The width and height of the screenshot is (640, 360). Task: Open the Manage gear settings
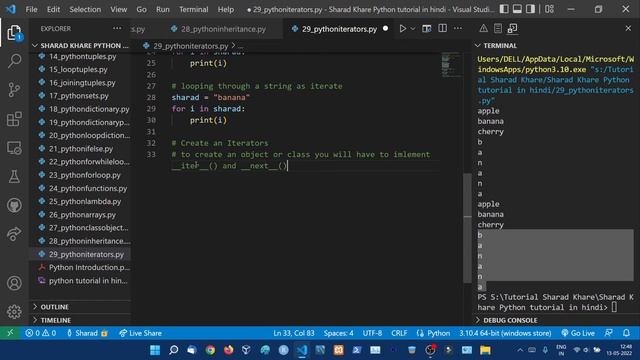click(x=14, y=311)
